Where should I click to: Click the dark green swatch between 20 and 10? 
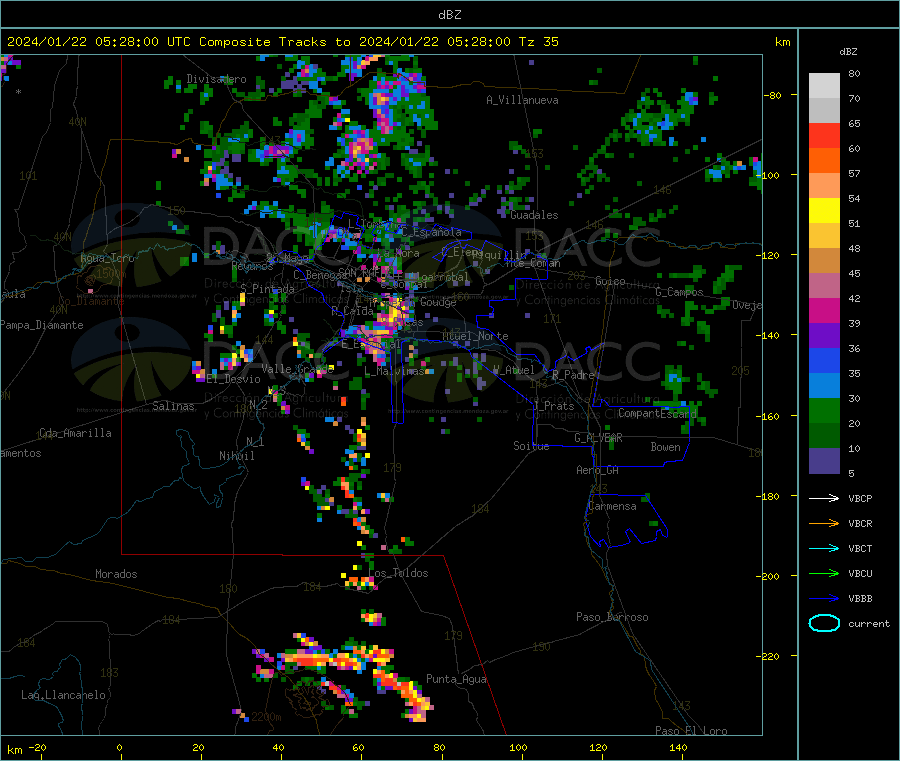tap(824, 436)
